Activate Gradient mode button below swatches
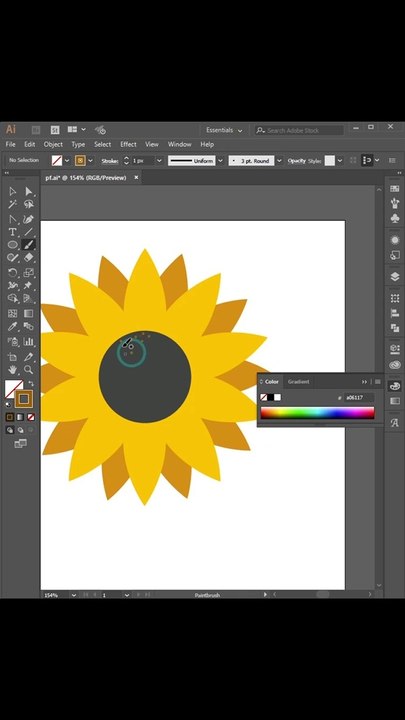The height and width of the screenshot is (720, 405). click(20, 417)
